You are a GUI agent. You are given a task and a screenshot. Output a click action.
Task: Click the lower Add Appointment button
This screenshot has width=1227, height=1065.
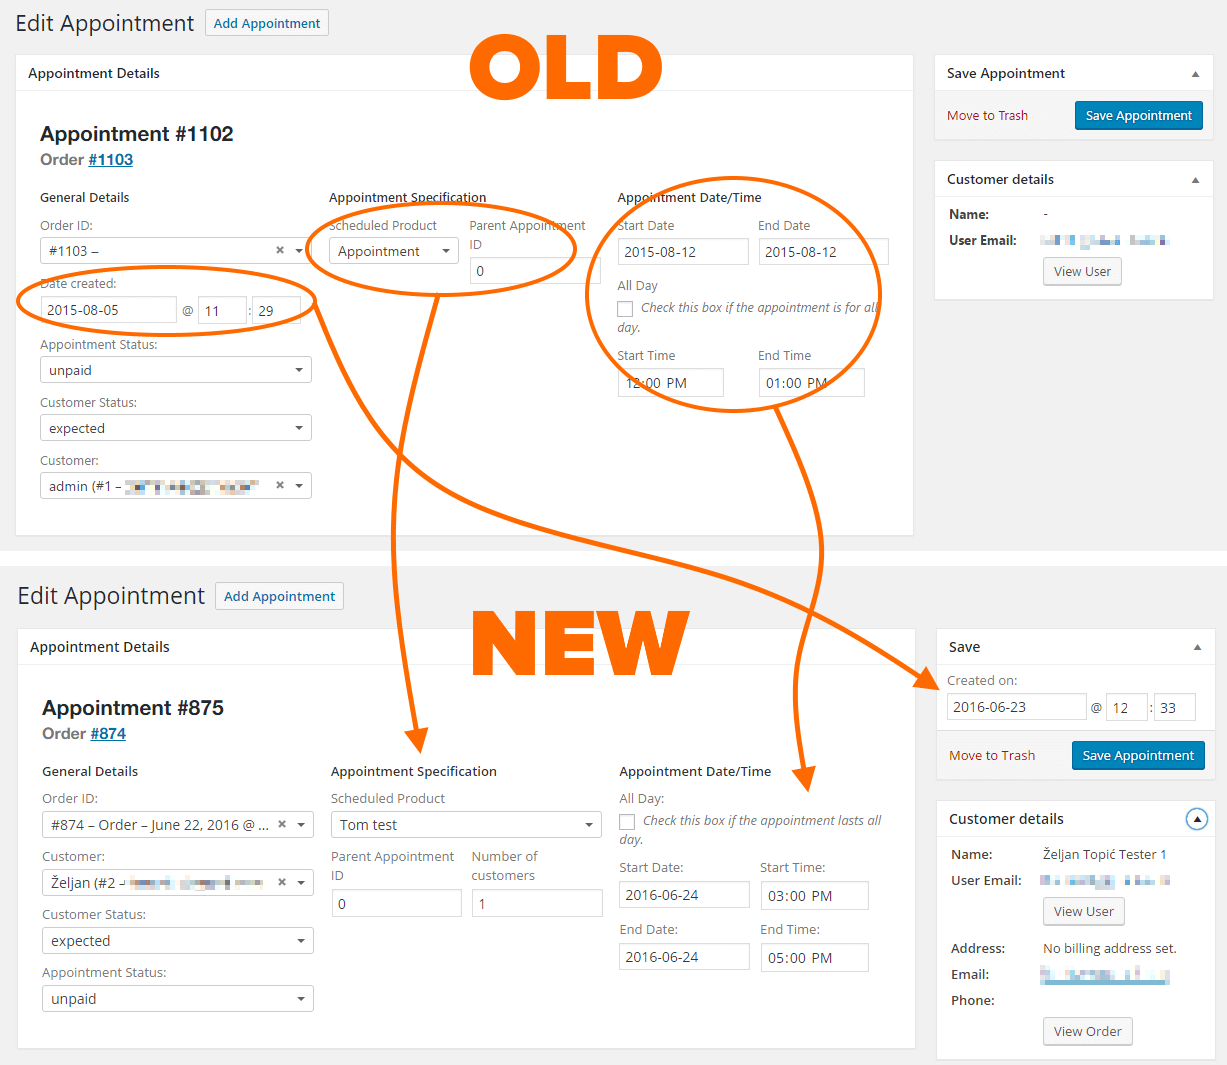click(279, 596)
